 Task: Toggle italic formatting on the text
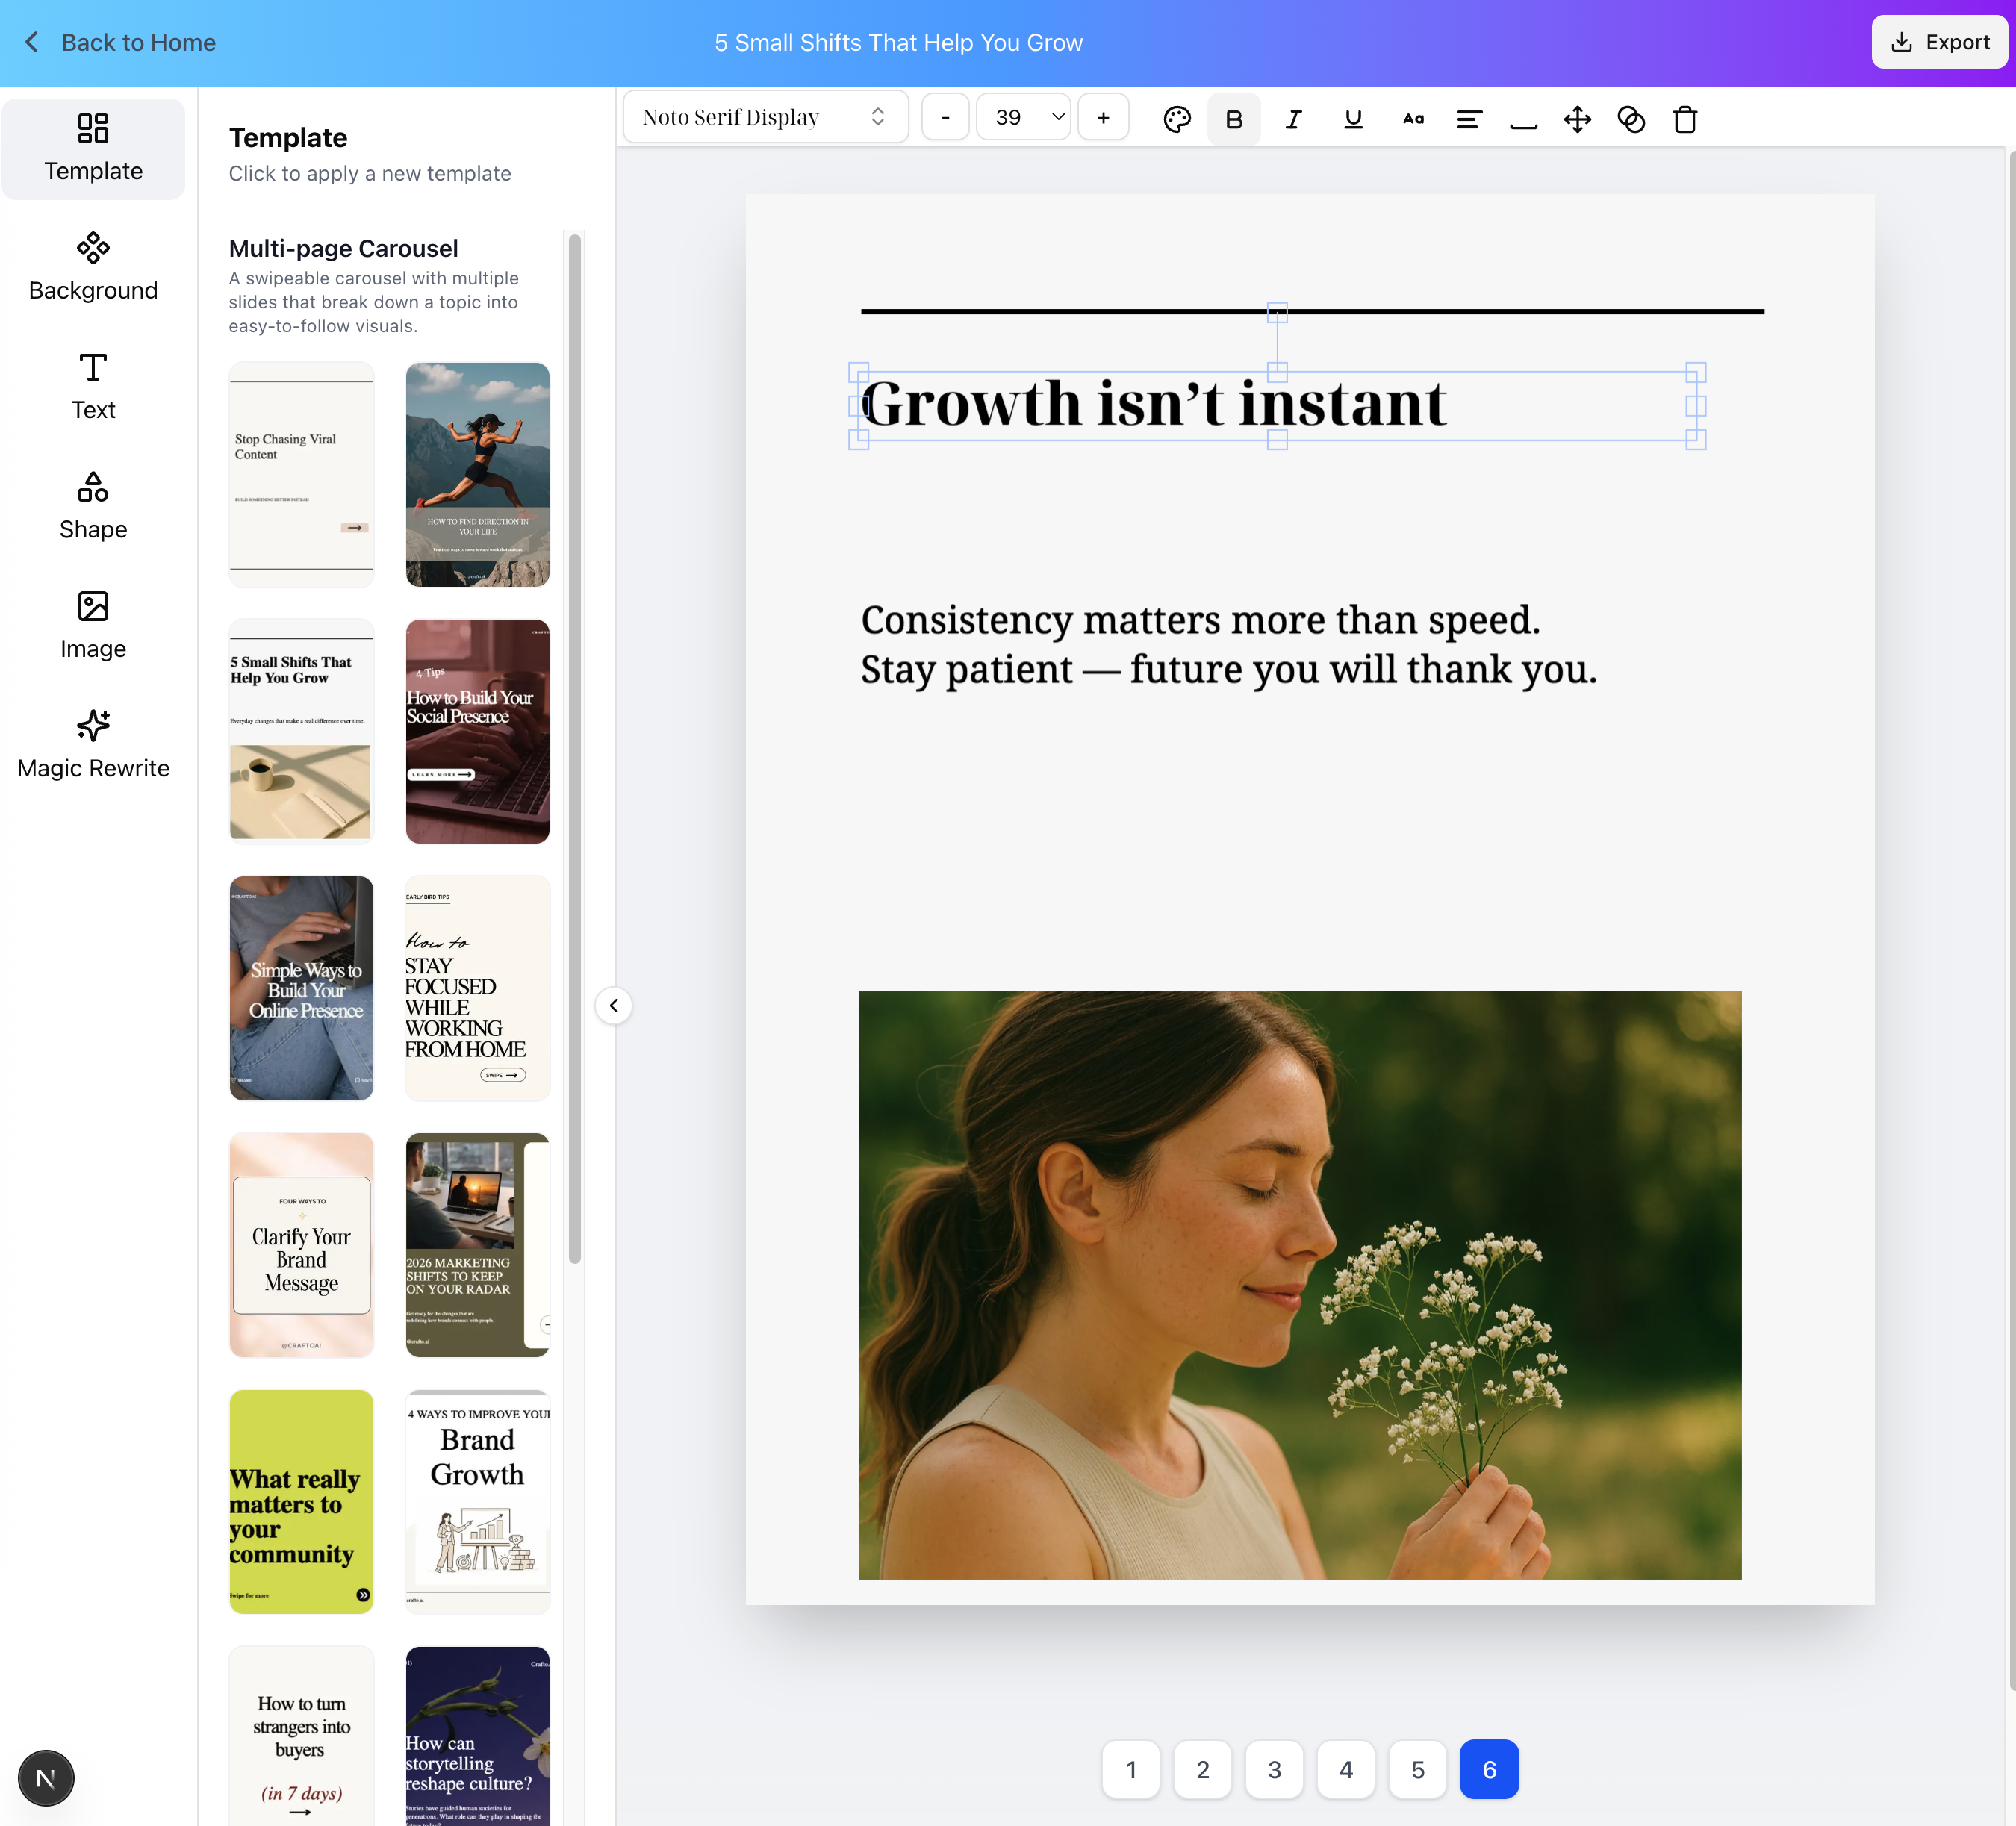(x=1293, y=118)
